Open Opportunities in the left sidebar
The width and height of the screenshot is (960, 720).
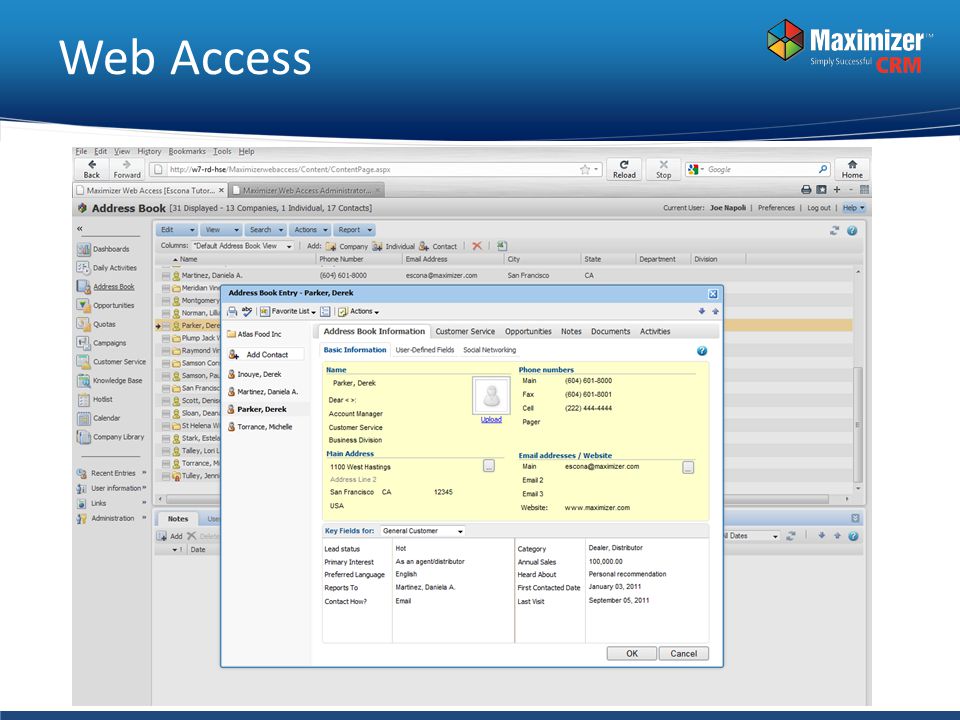tap(105, 305)
